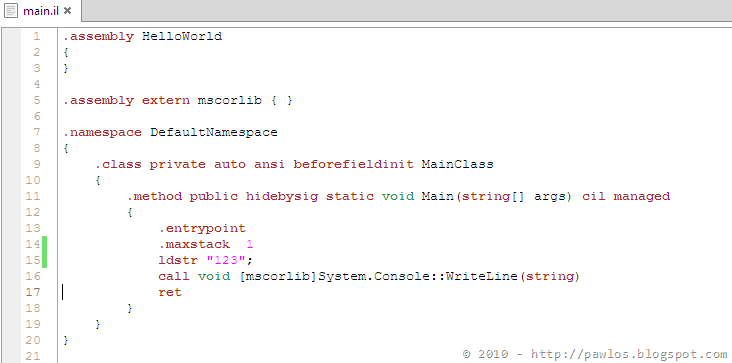Click the closing brace on line 20
Screen dimensions: 732x363
point(66,340)
